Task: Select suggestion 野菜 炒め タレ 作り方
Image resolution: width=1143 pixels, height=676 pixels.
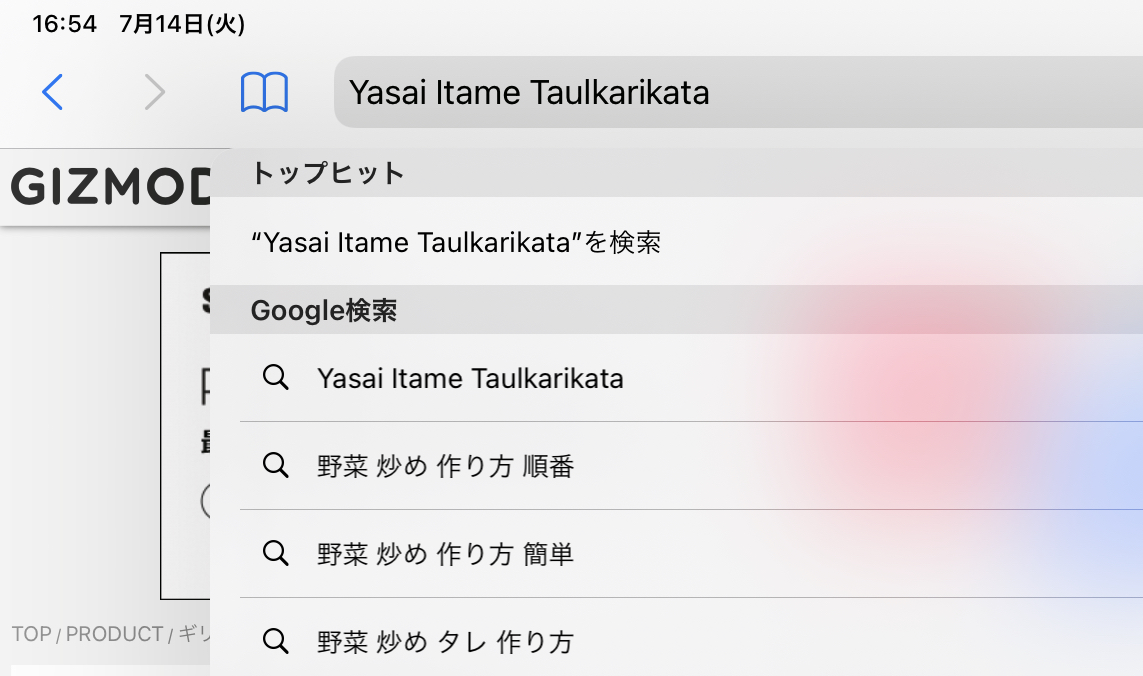Action: point(691,637)
